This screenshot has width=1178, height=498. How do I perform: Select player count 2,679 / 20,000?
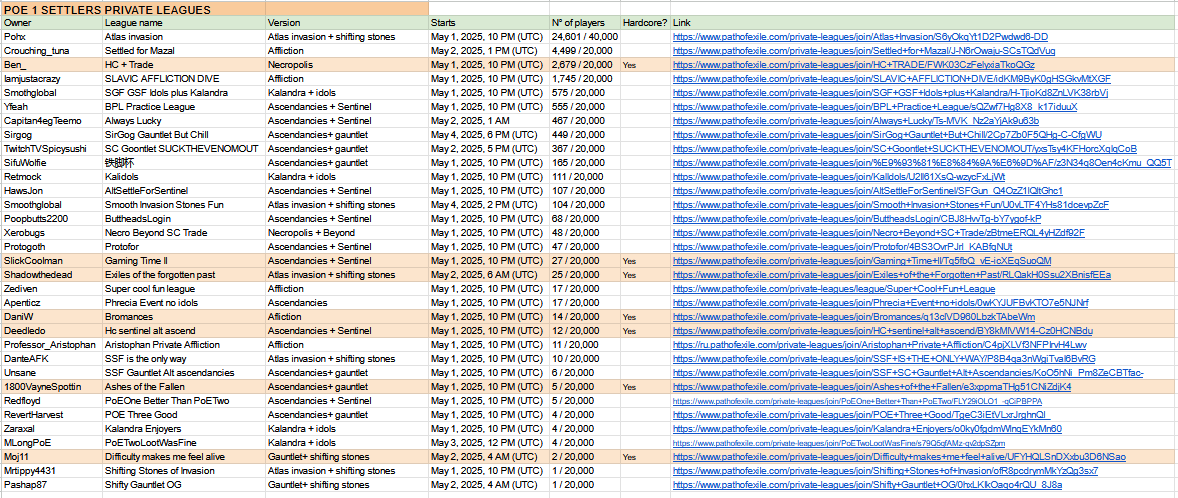tap(584, 65)
